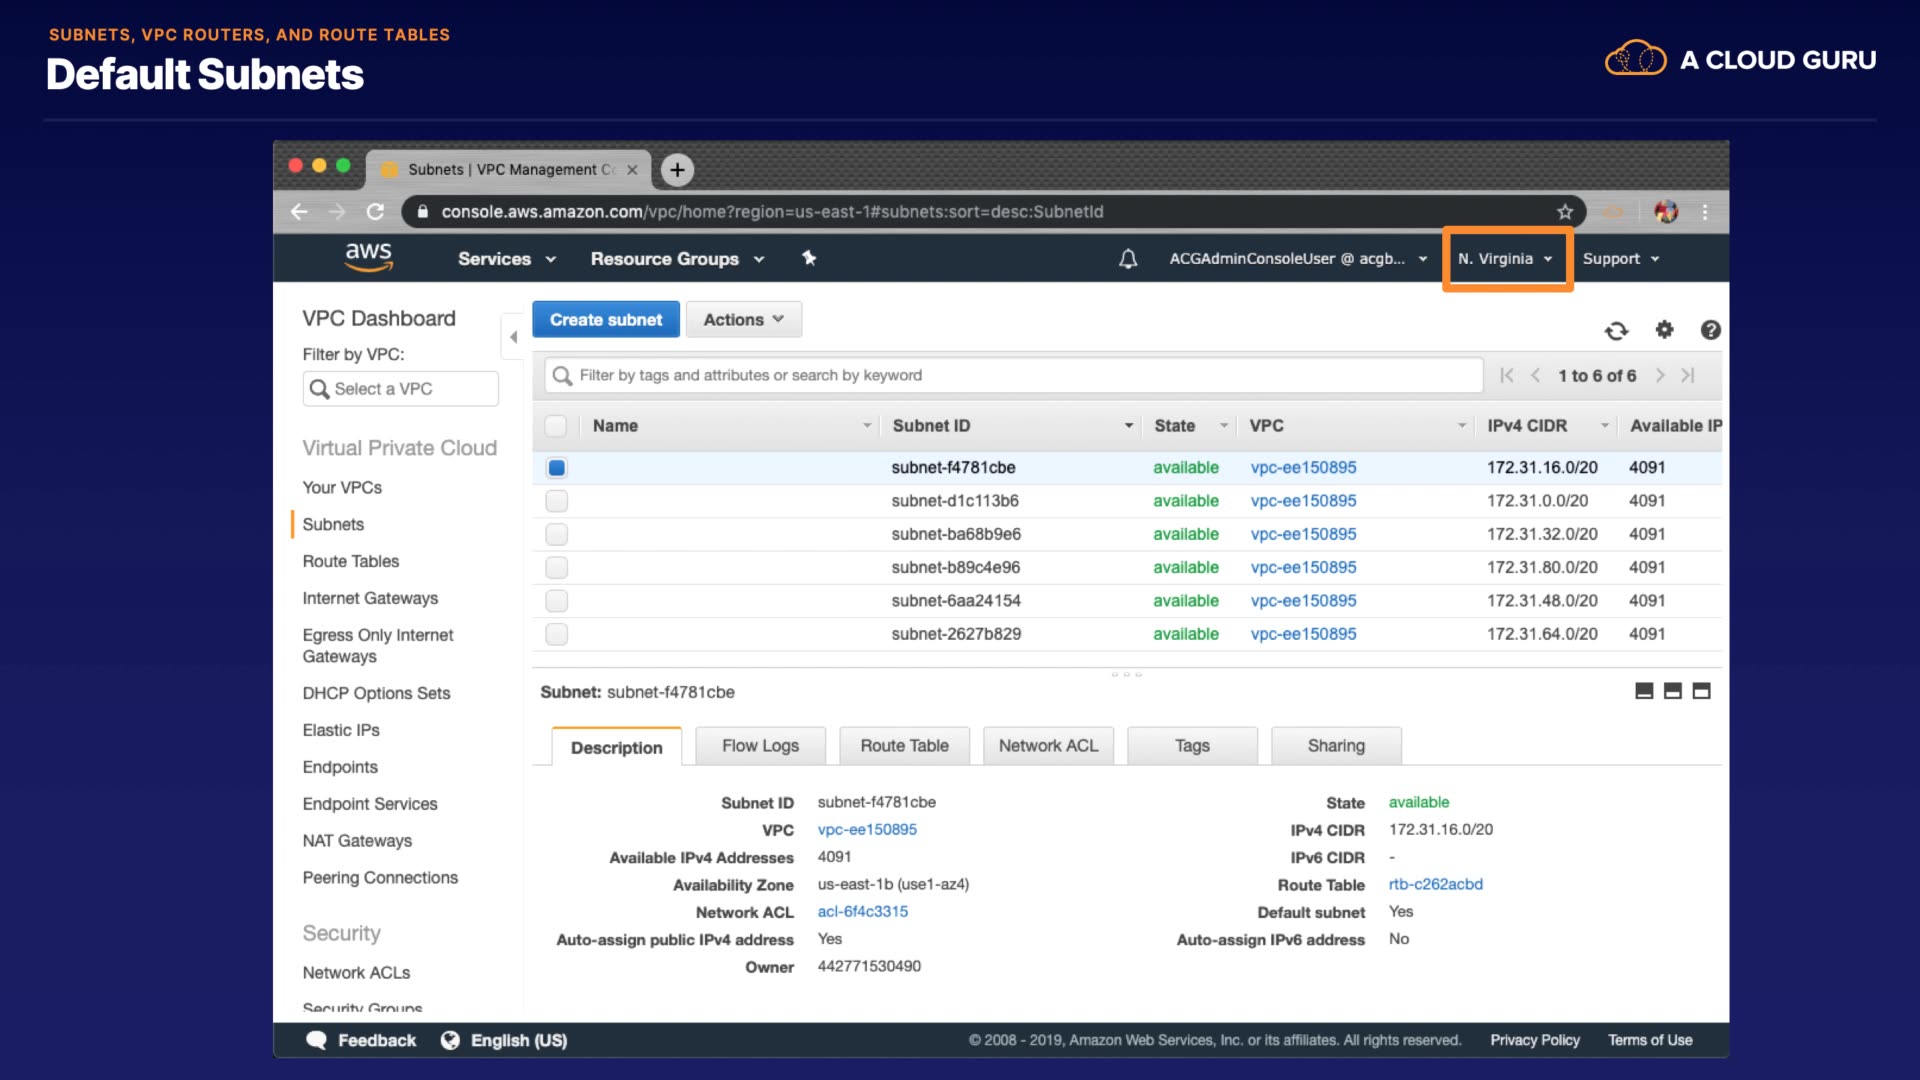Open the Actions dropdown
Viewport: 1920px width, 1080px height.
point(743,320)
